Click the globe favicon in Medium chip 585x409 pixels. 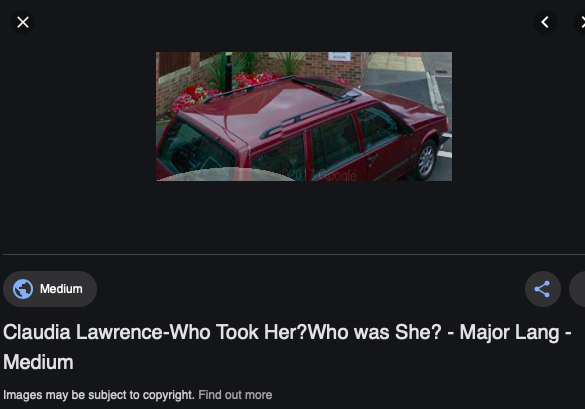click(x=23, y=289)
